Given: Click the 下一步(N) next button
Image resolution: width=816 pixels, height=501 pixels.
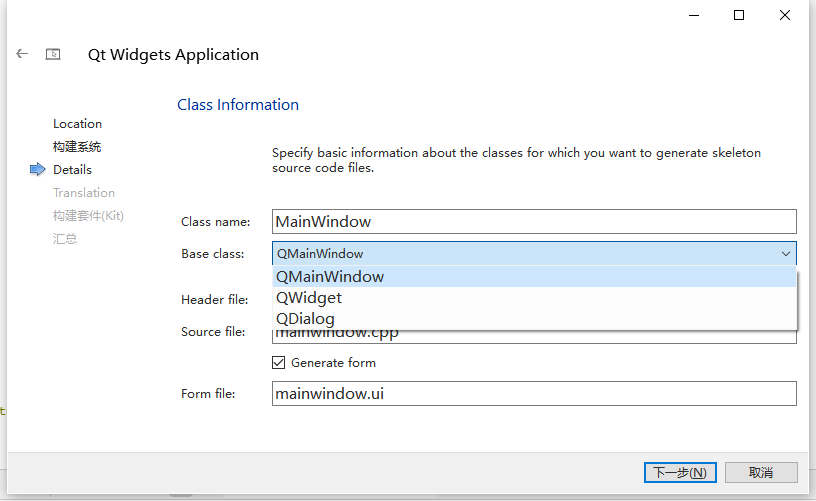Looking at the screenshot, I should tap(680, 472).
